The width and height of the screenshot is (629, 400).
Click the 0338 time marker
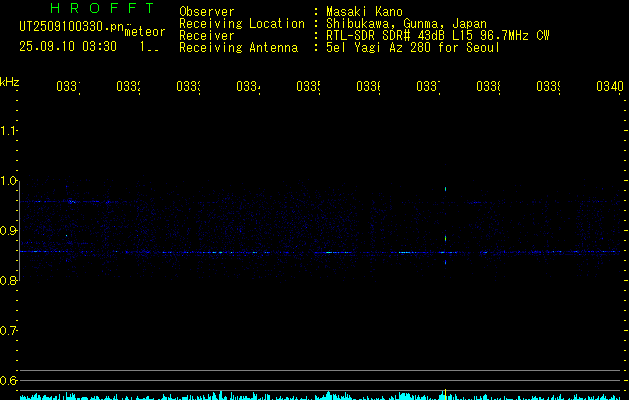(x=488, y=86)
